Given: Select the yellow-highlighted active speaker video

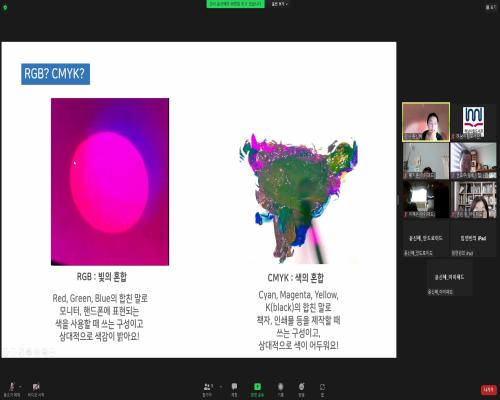Looking at the screenshot, I should [x=426, y=122].
